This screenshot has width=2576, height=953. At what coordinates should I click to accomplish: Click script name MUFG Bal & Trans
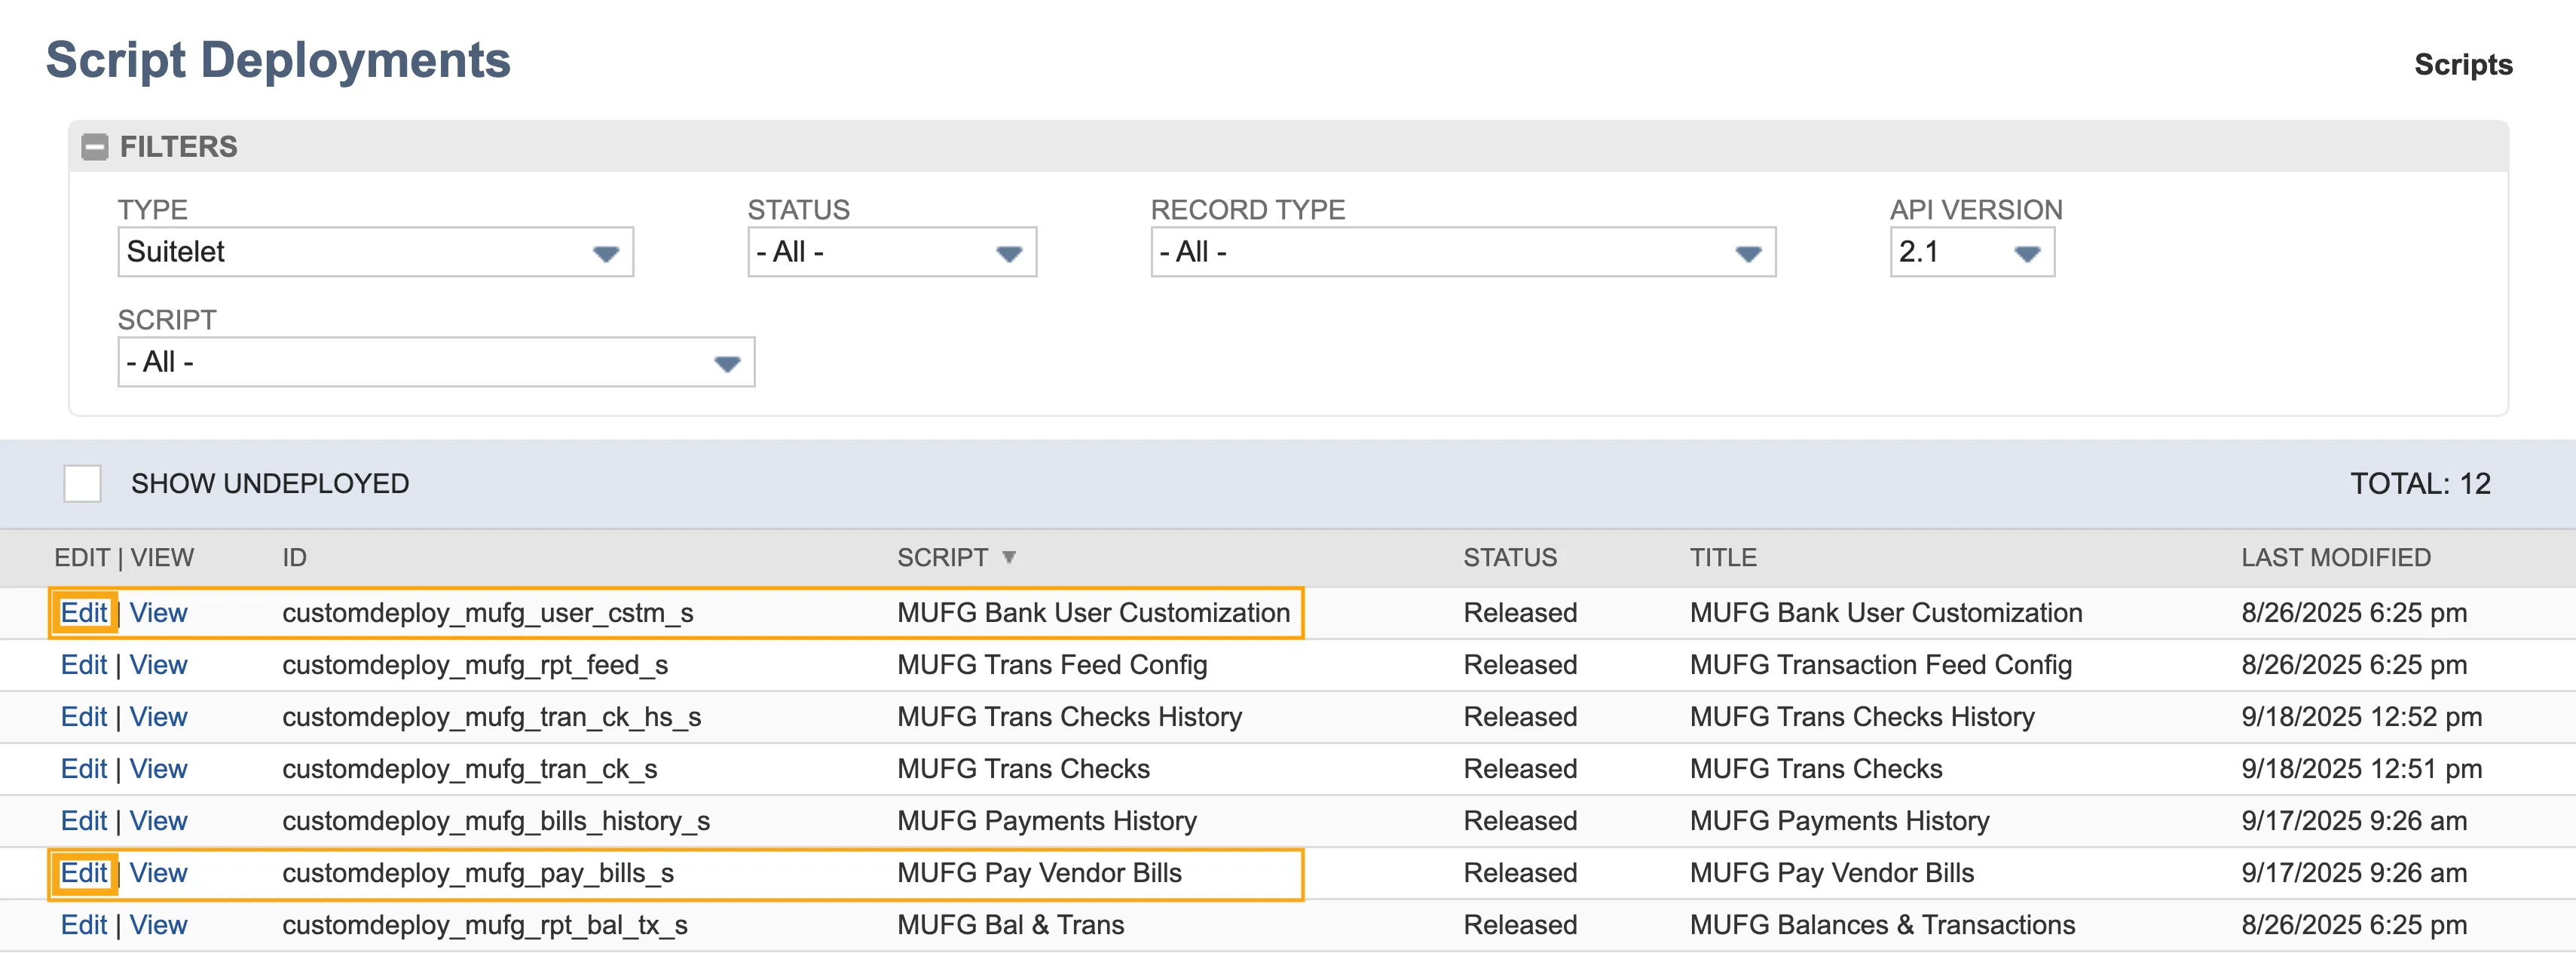[1010, 925]
